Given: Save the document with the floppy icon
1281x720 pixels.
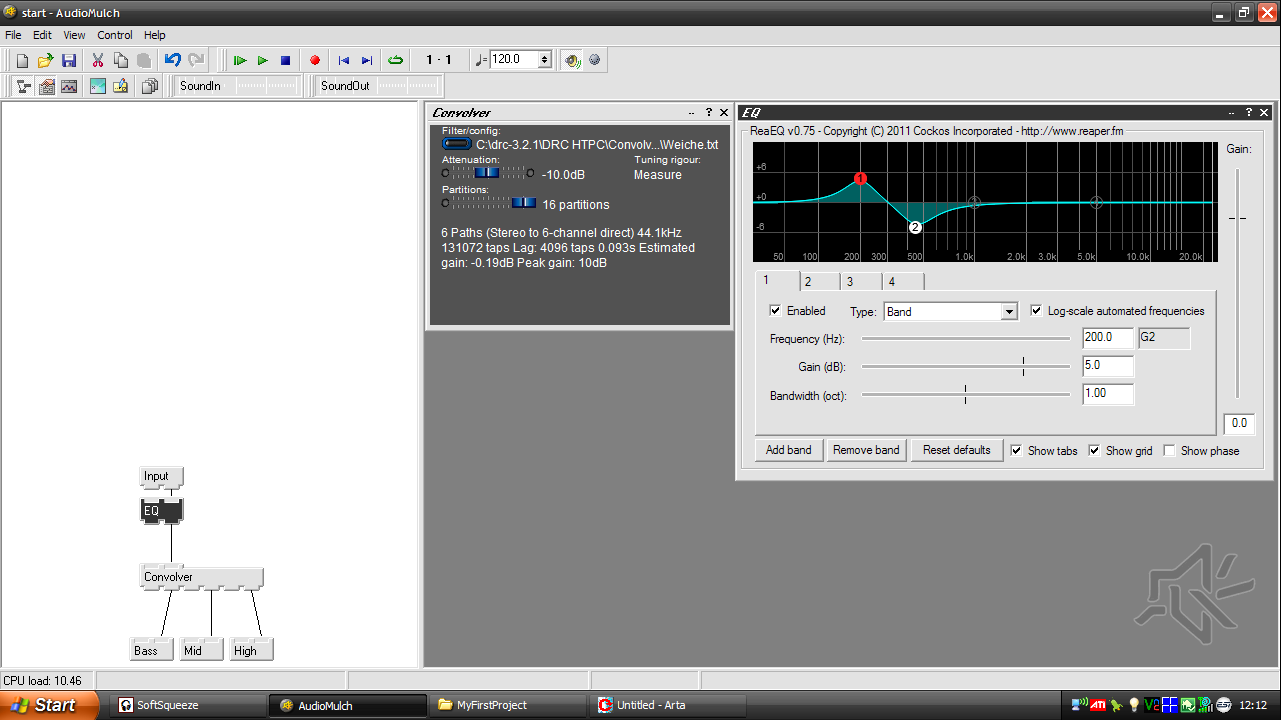Looking at the screenshot, I should pos(69,60).
